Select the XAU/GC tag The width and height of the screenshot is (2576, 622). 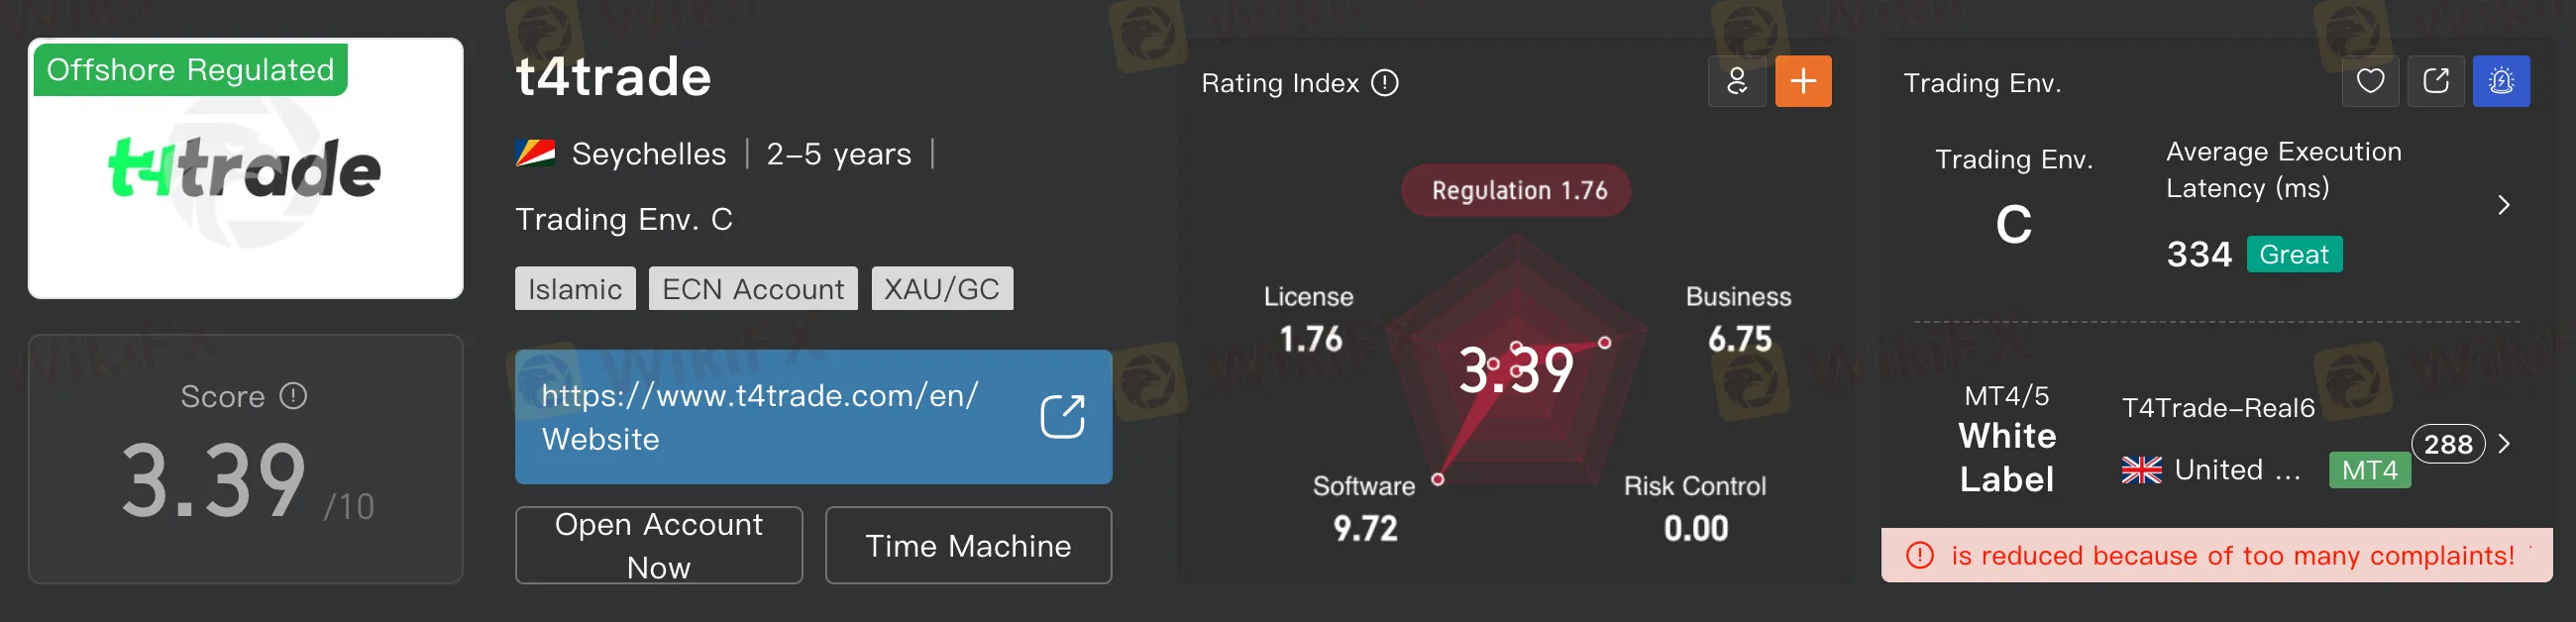941,289
